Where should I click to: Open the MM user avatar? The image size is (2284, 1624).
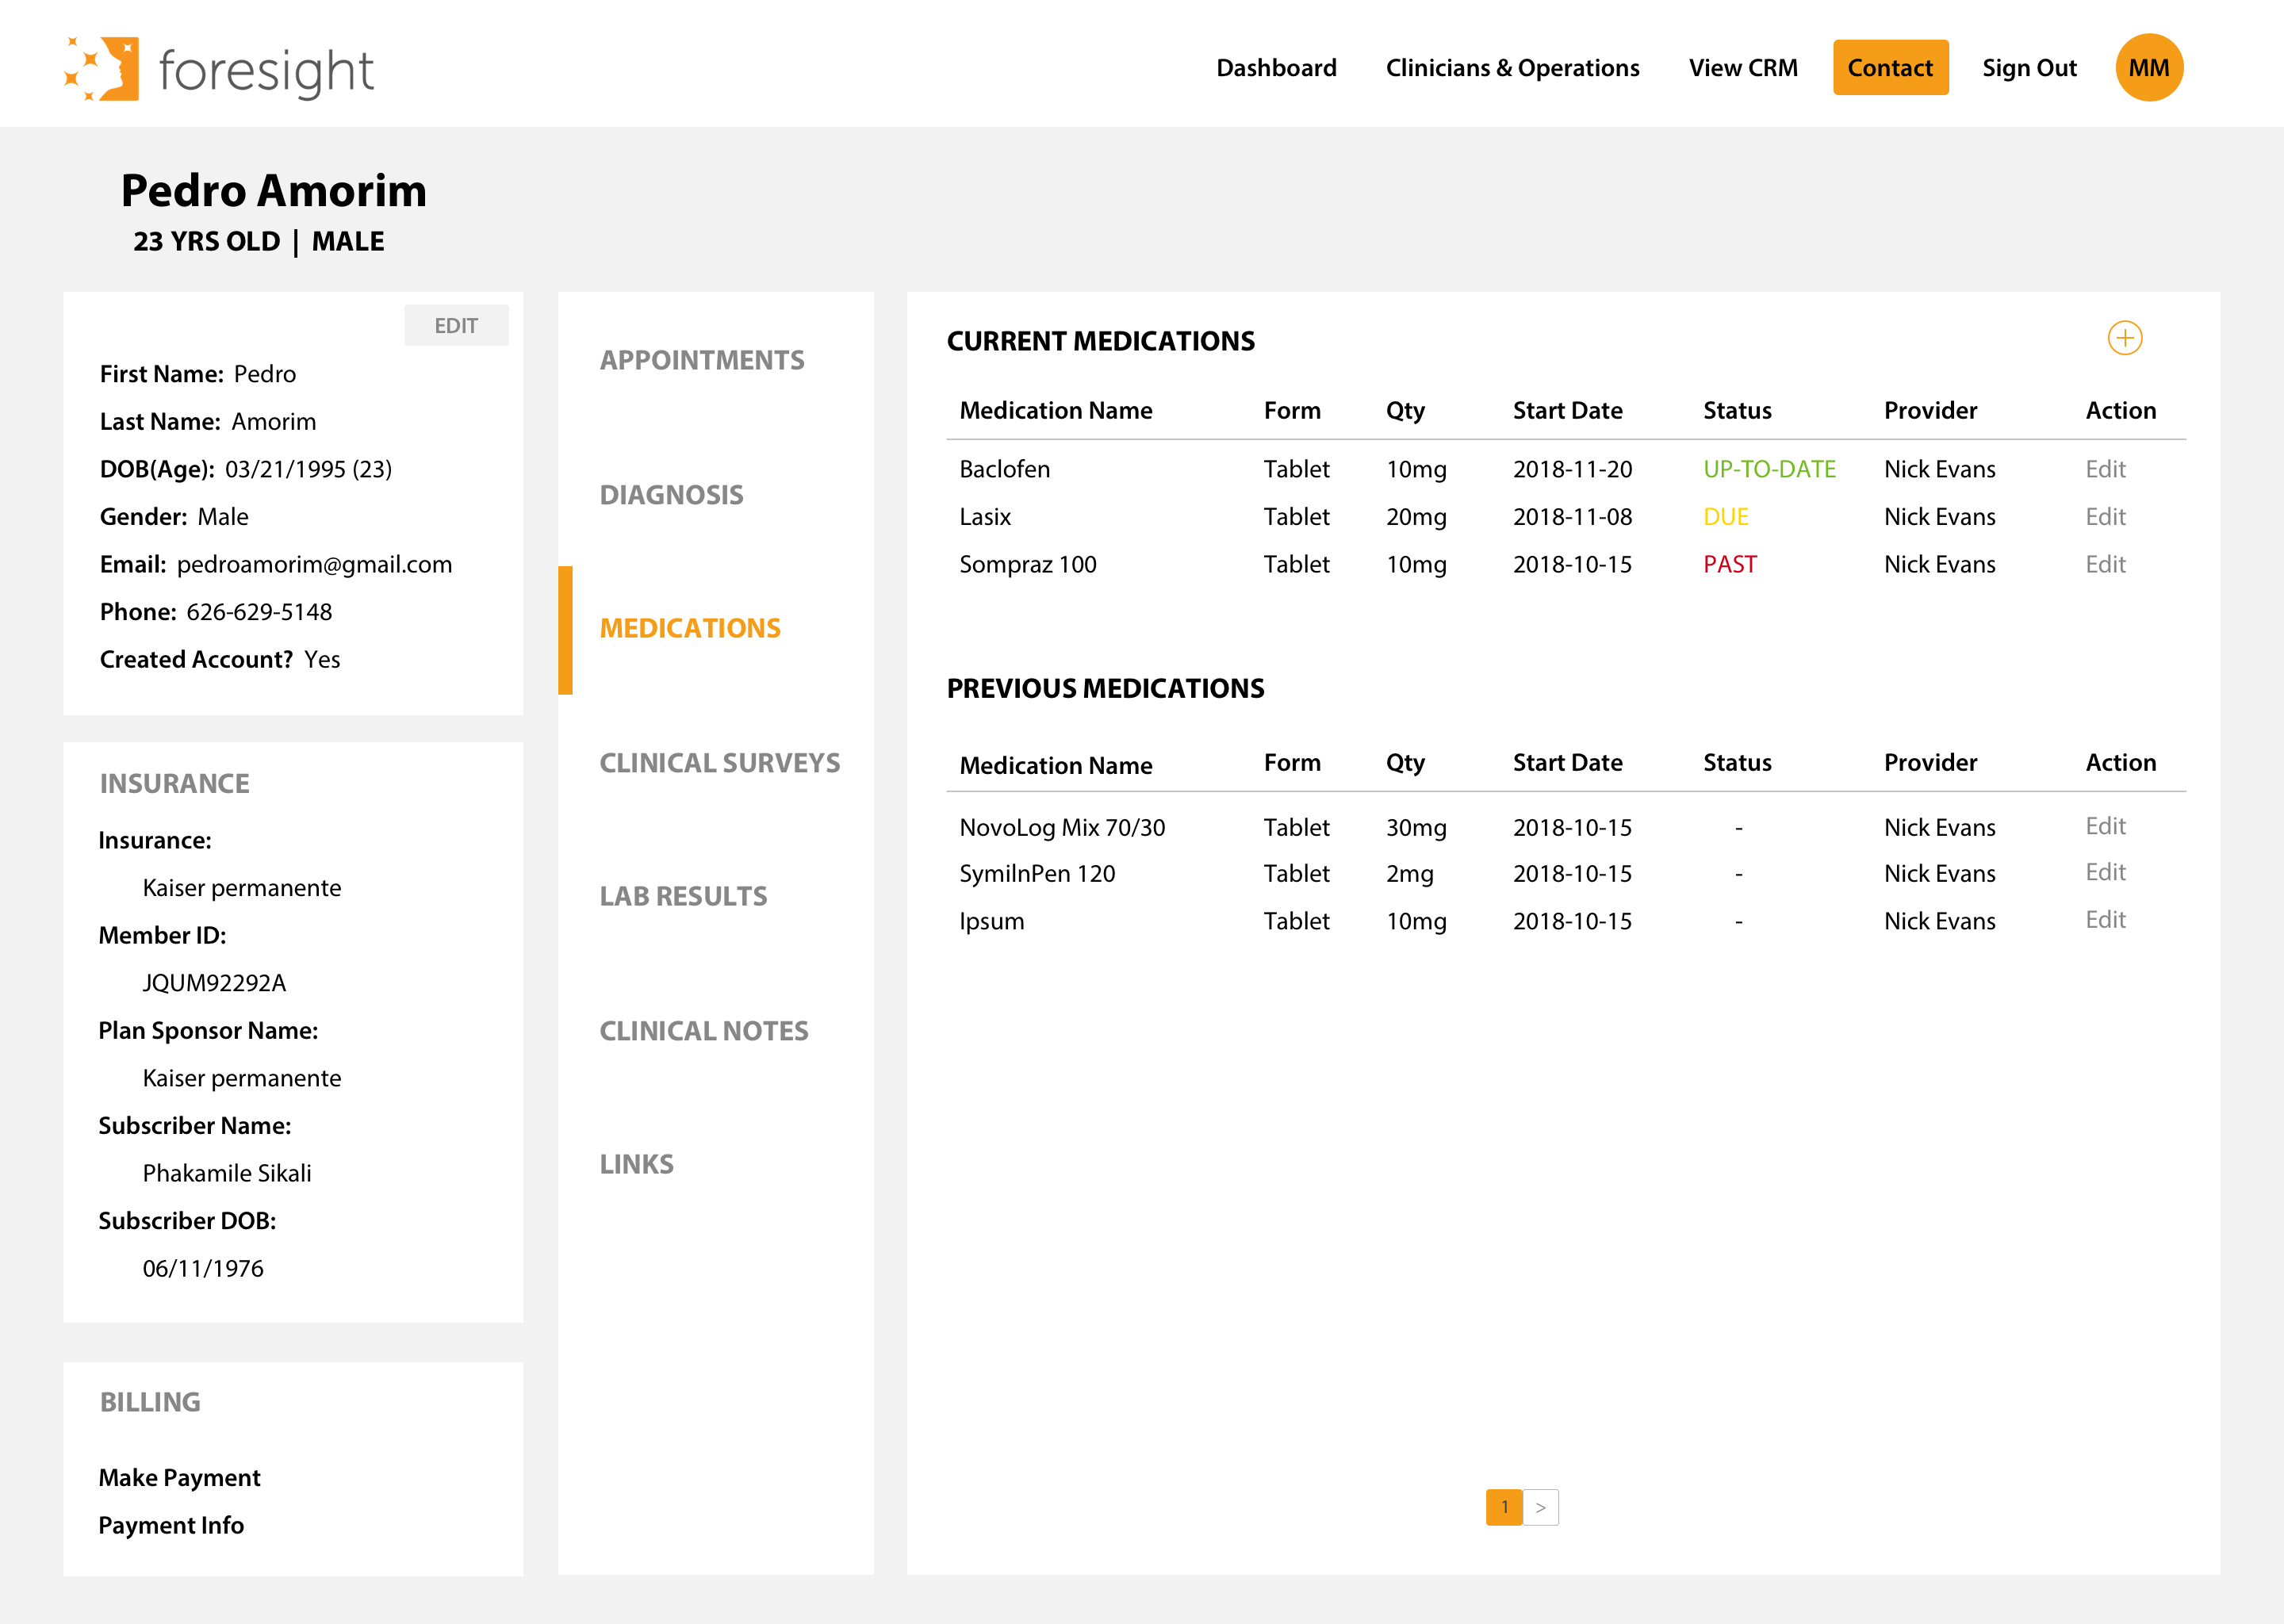[x=2148, y=68]
